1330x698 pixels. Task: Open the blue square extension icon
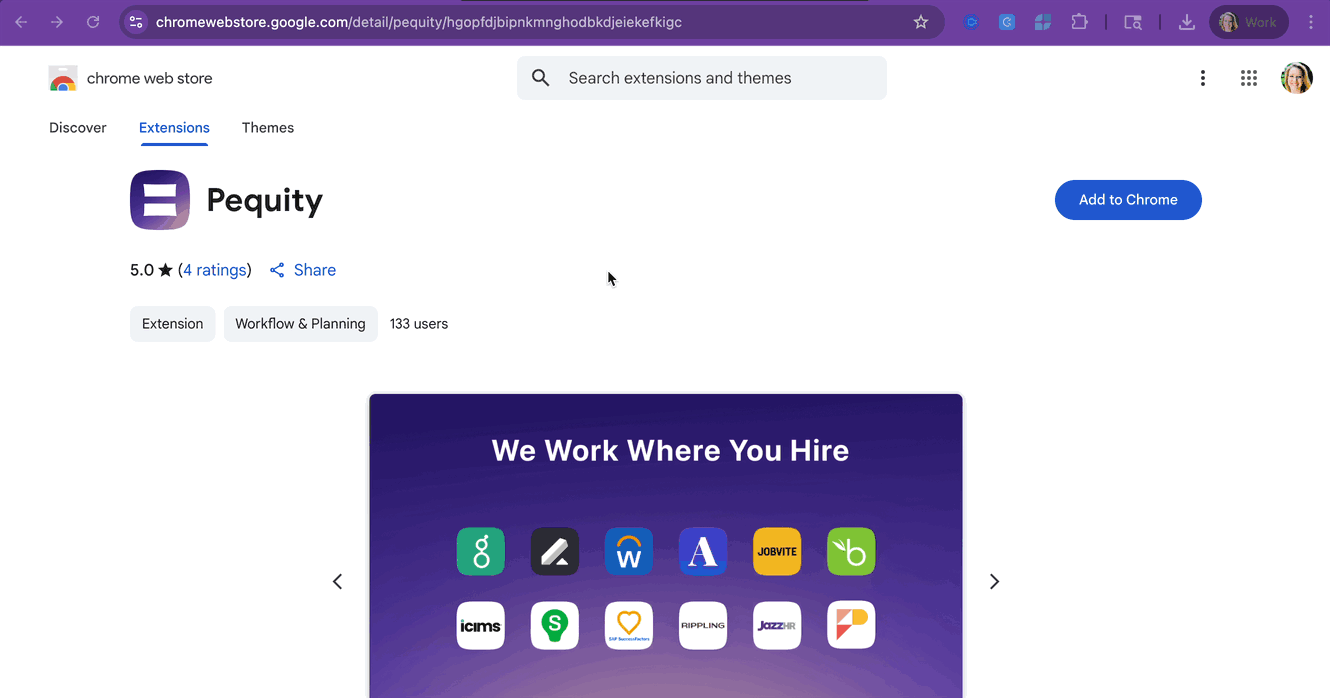pos(1007,22)
